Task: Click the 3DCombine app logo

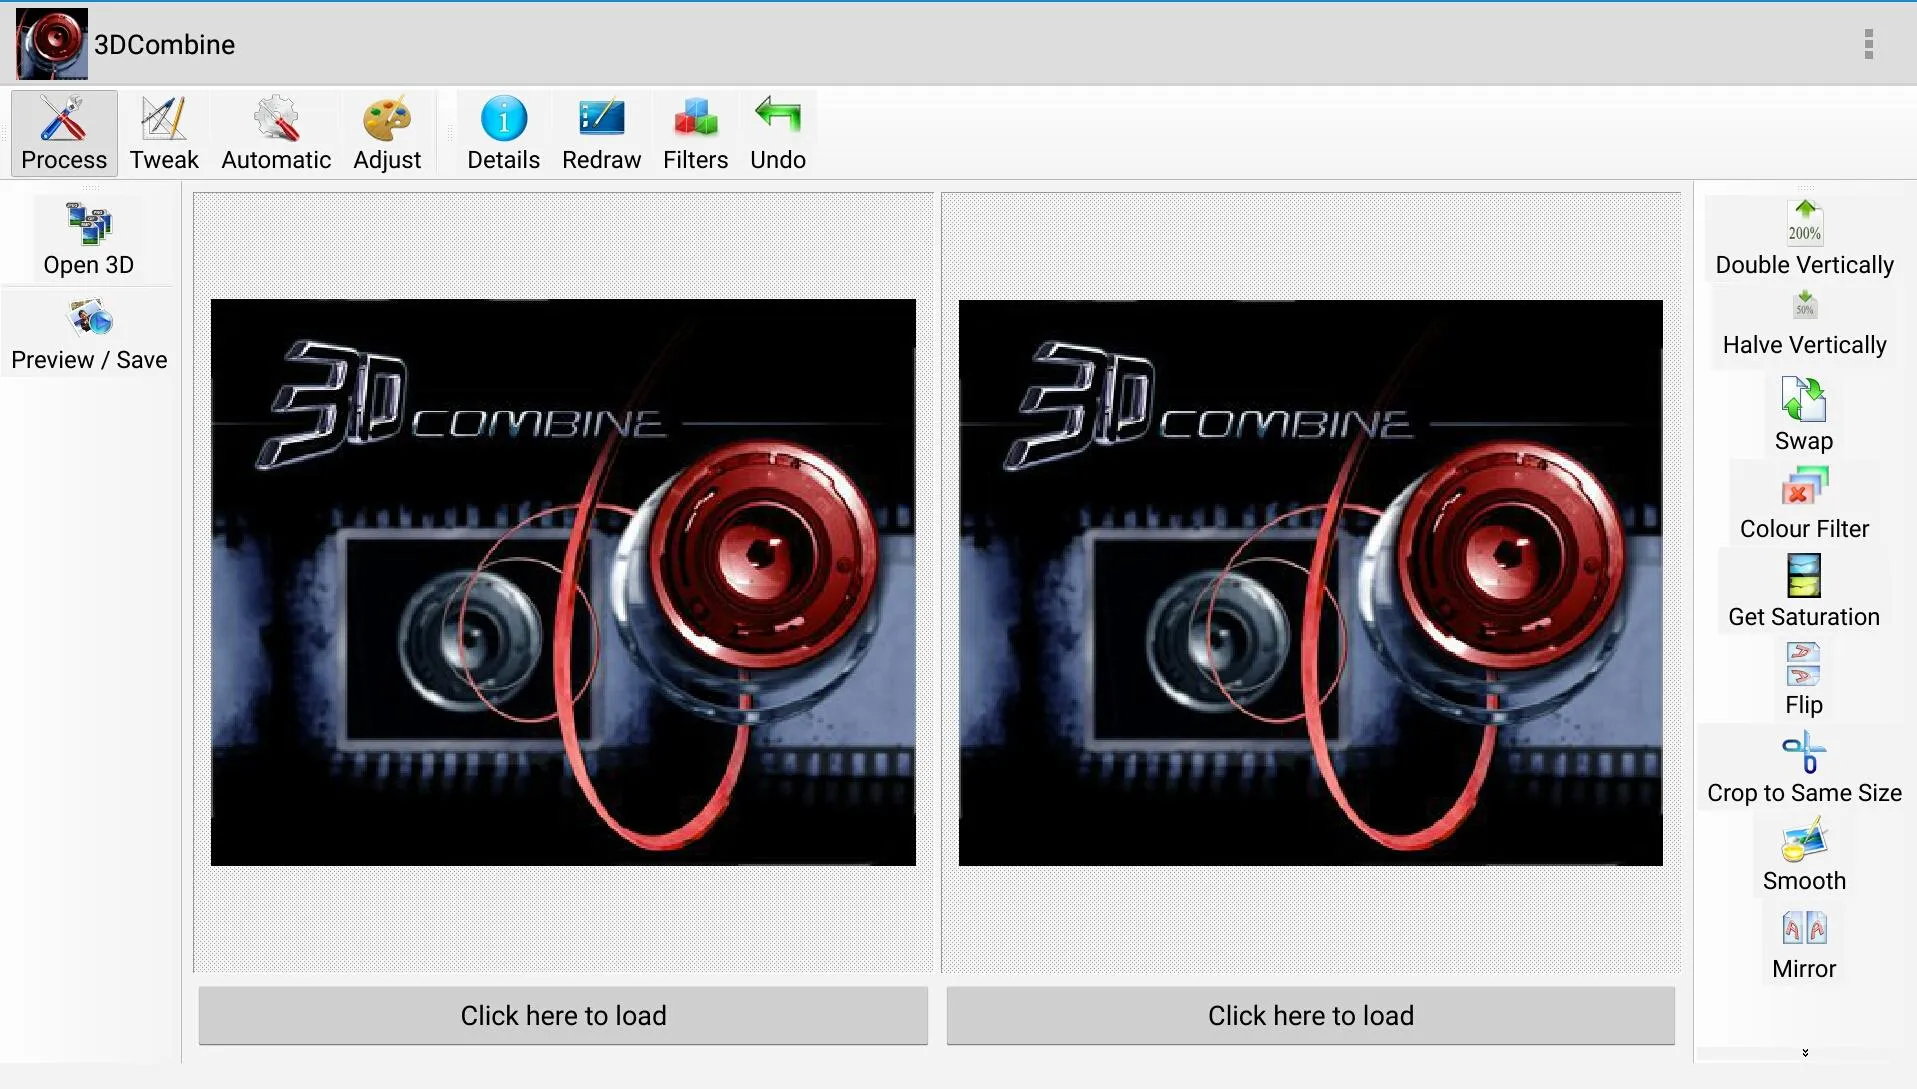Action: coord(52,44)
